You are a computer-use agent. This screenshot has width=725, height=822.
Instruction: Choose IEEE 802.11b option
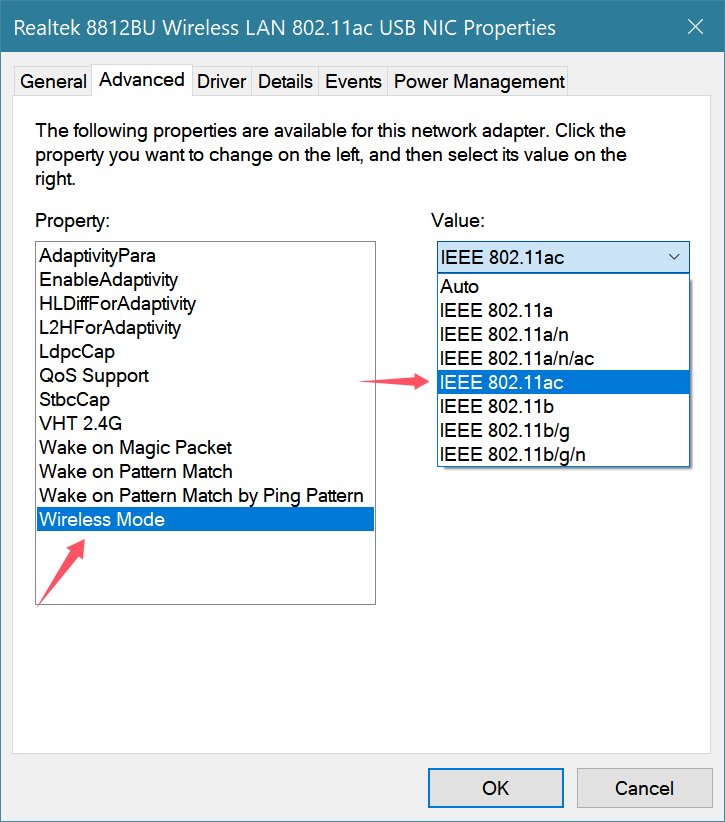click(563, 406)
